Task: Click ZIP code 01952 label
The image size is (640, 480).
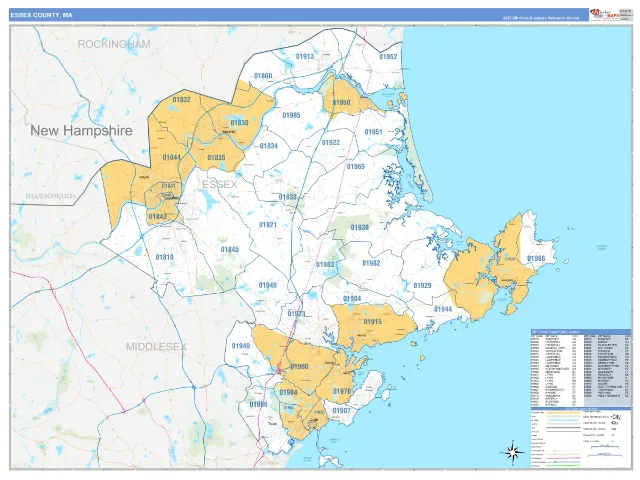Action: pyautogui.click(x=388, y=56)
